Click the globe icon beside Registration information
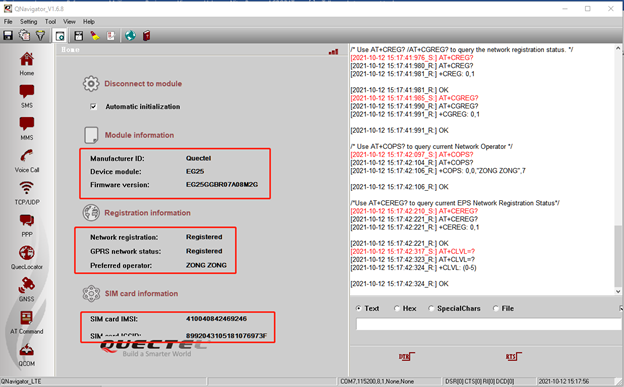Viewport: 624px width, 387px height. pos(91,213)
